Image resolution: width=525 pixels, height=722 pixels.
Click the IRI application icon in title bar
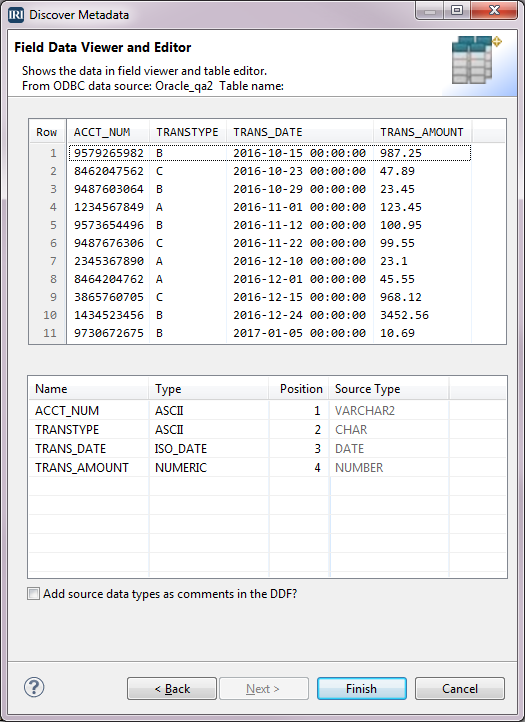point(16,14)
